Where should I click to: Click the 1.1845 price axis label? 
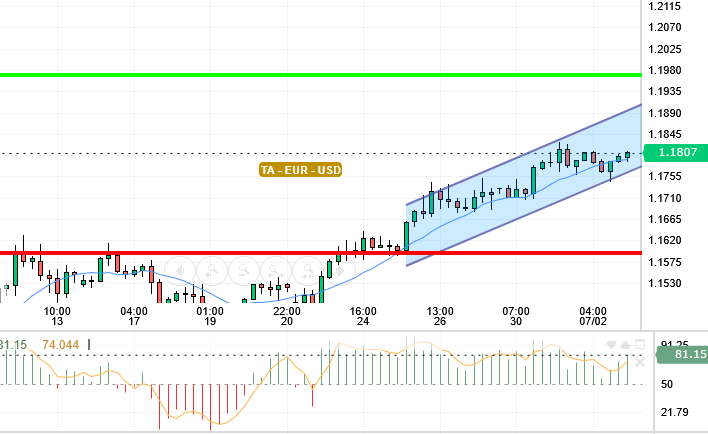[x=664, y=134]
